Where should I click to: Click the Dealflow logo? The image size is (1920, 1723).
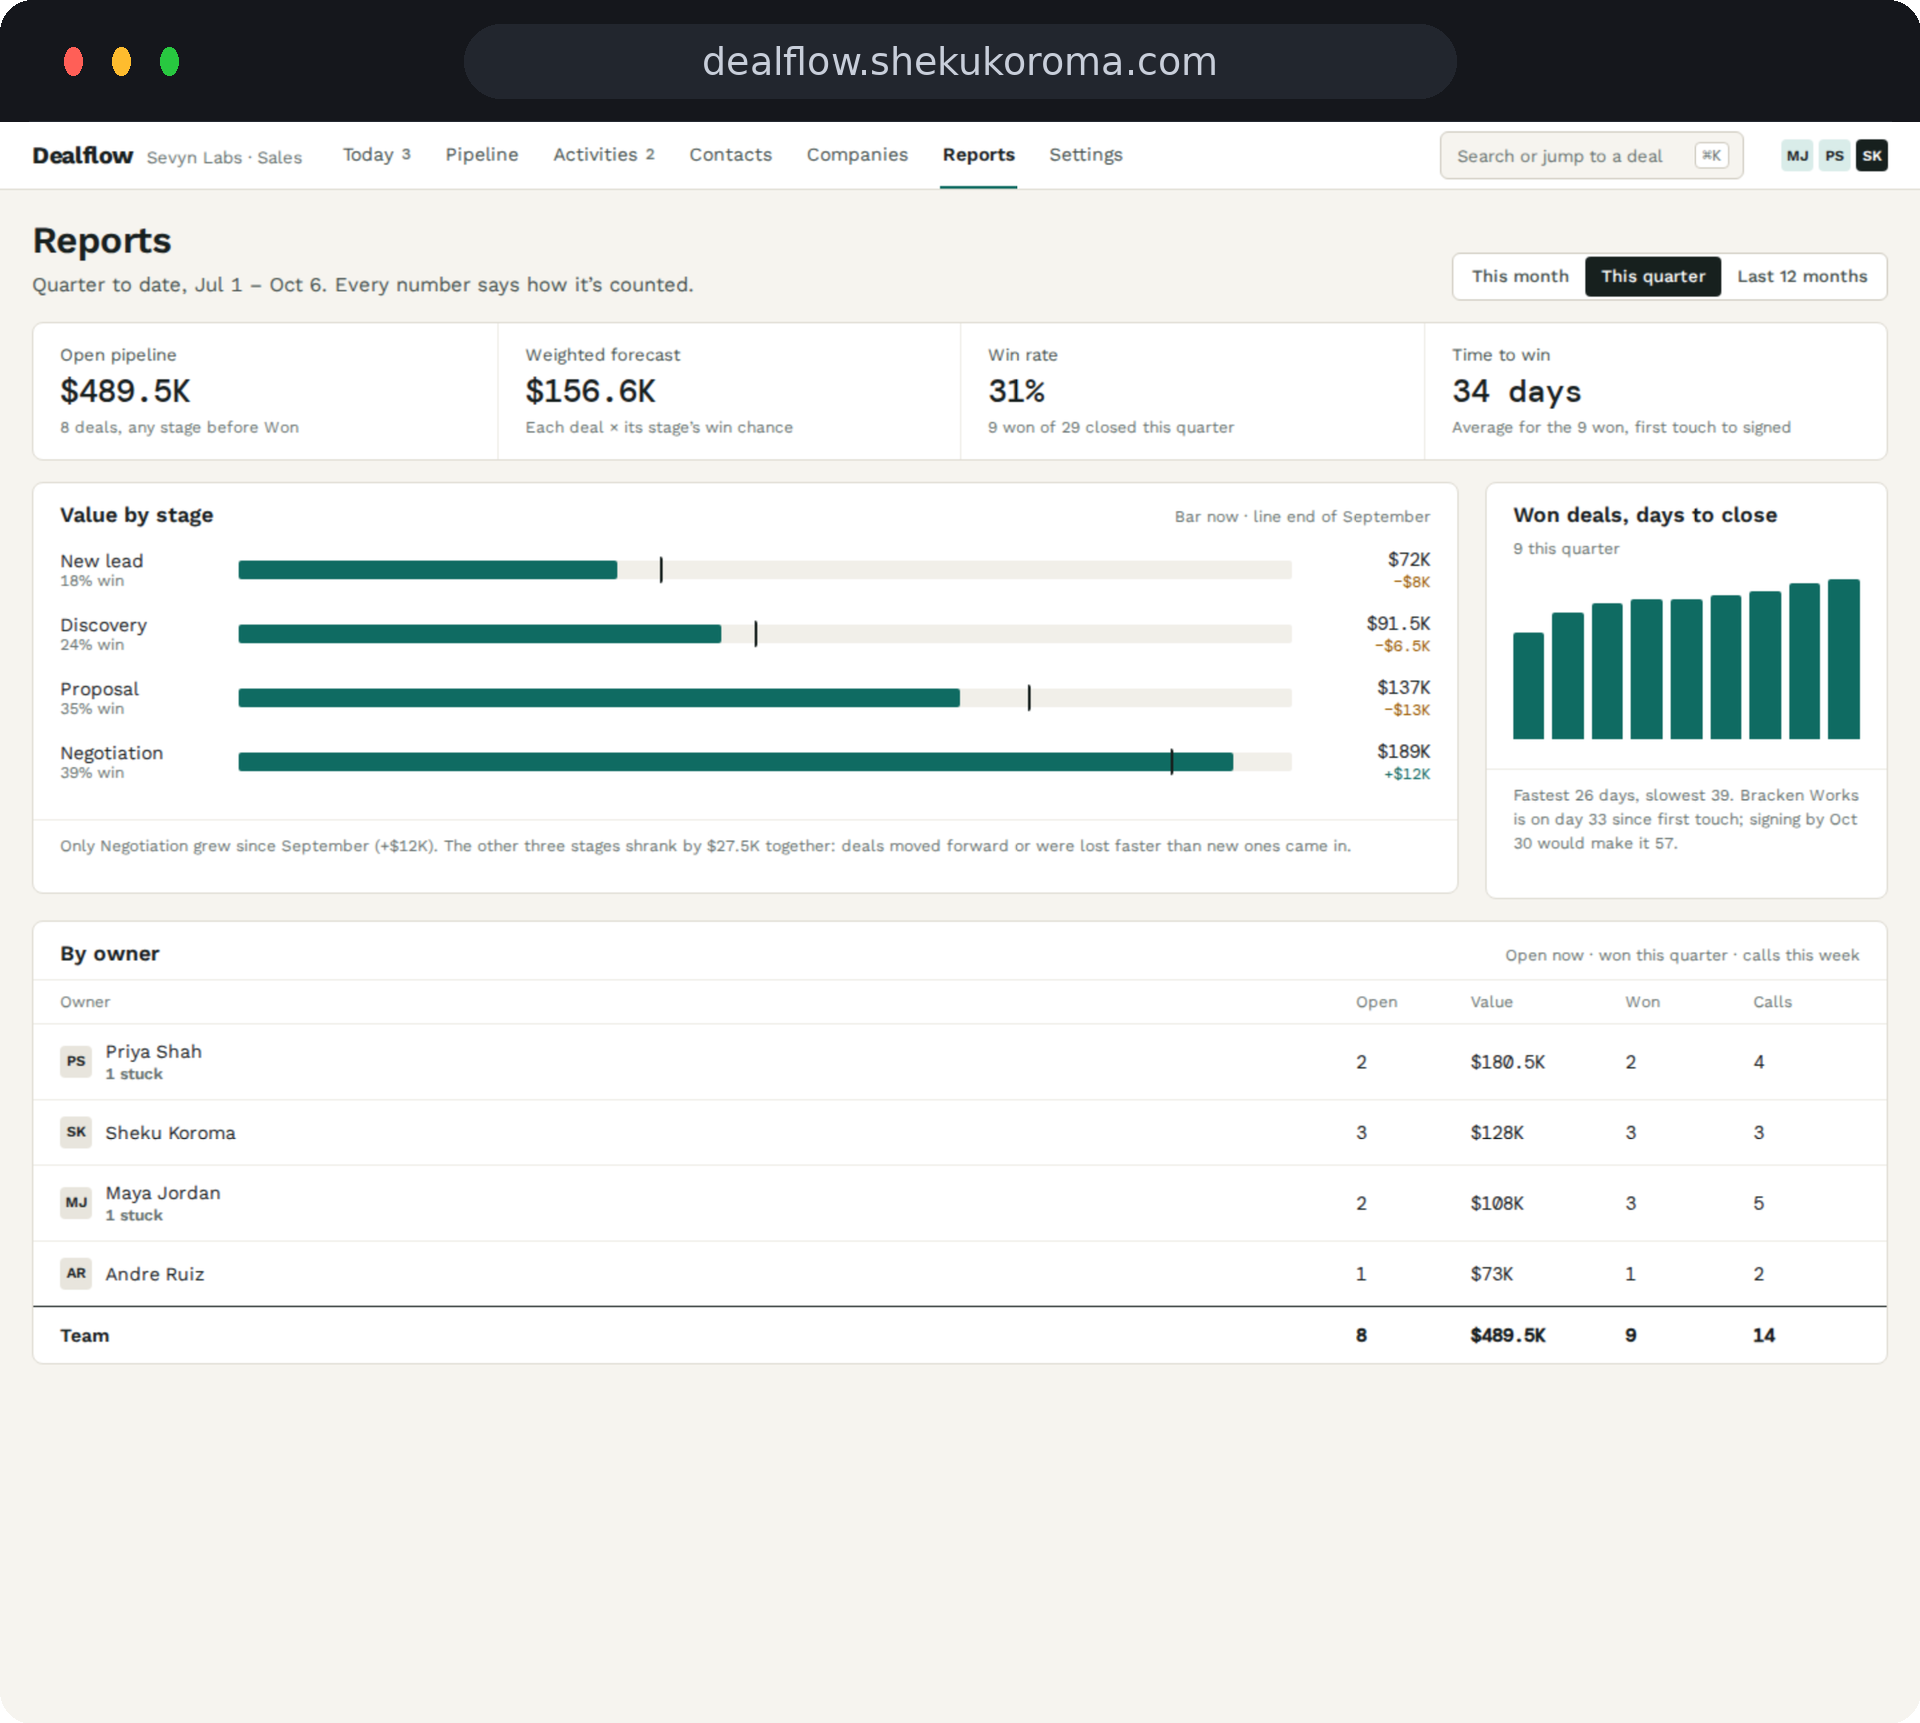pyautogui.click(x=83, y=156)
